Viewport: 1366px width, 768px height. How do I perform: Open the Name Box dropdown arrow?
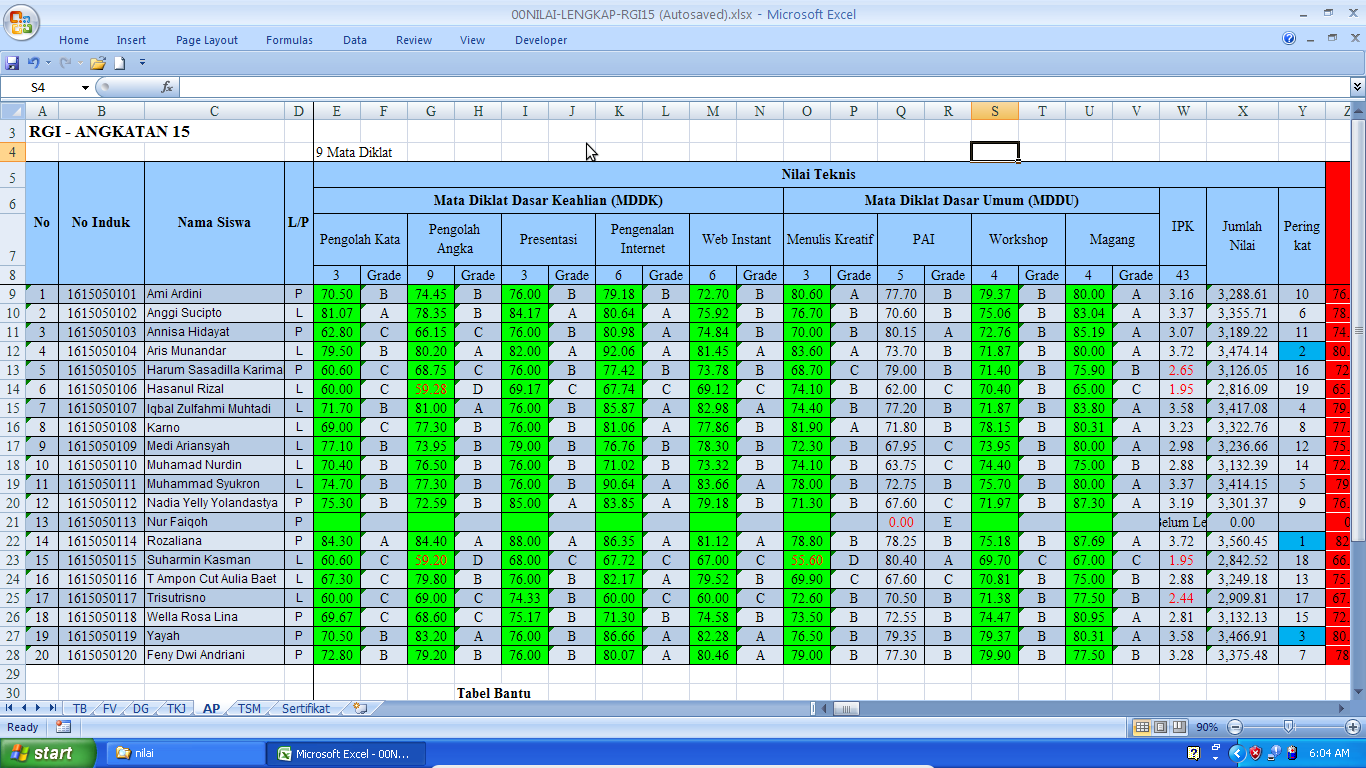[85, 88]
